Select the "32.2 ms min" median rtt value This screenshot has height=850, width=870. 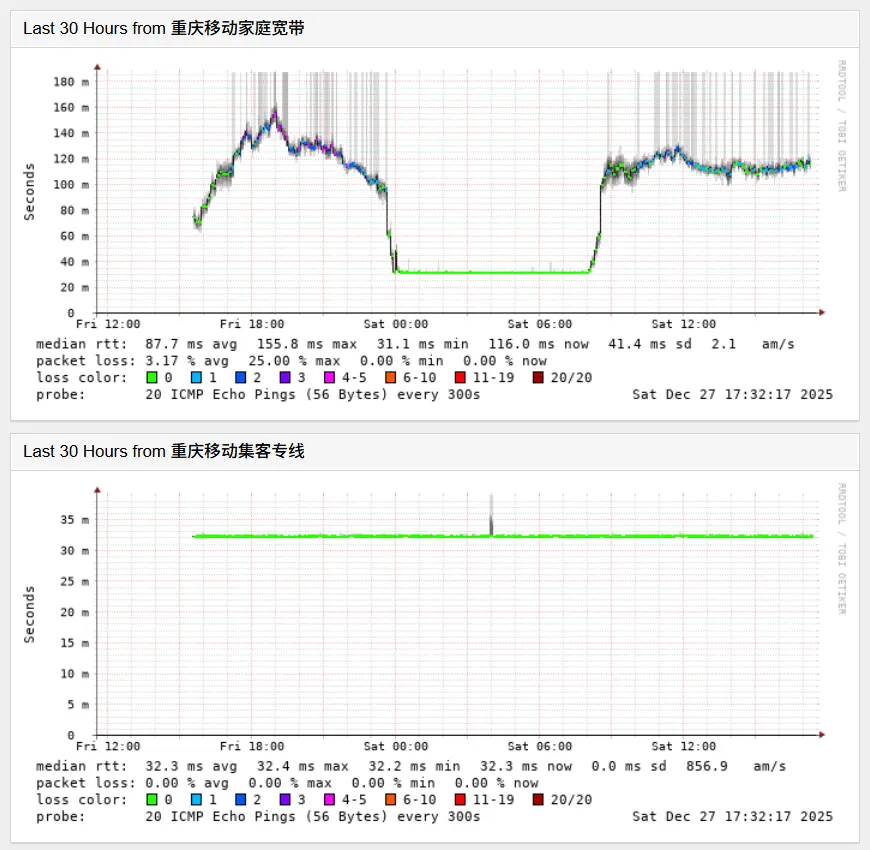[414, 767]
